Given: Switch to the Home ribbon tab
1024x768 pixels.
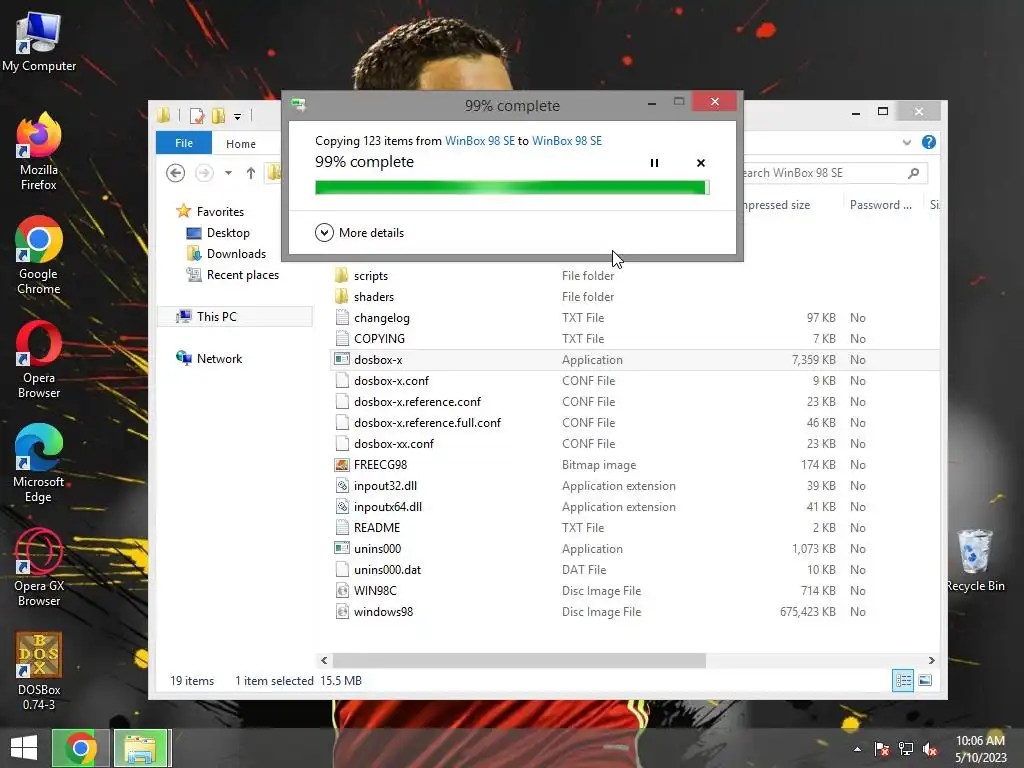Looking at the screenshot, I should coord(241,144).
